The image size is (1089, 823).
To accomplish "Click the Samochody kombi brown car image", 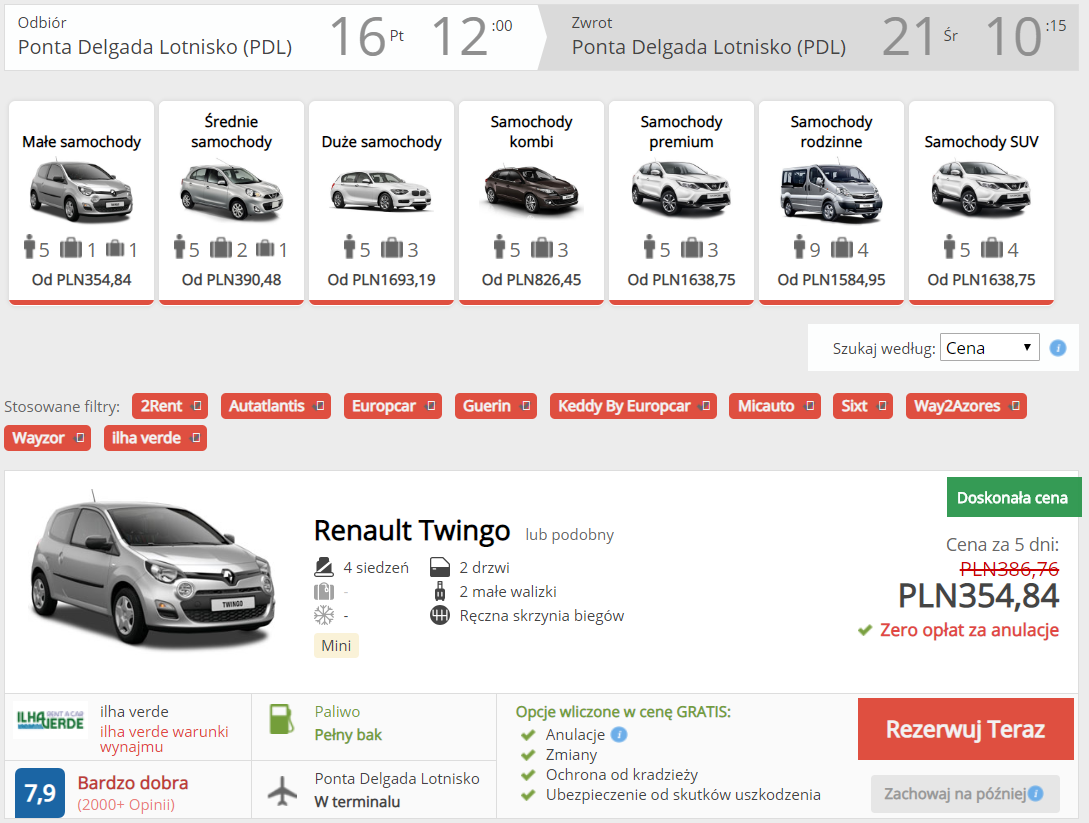I will point(531,188).
